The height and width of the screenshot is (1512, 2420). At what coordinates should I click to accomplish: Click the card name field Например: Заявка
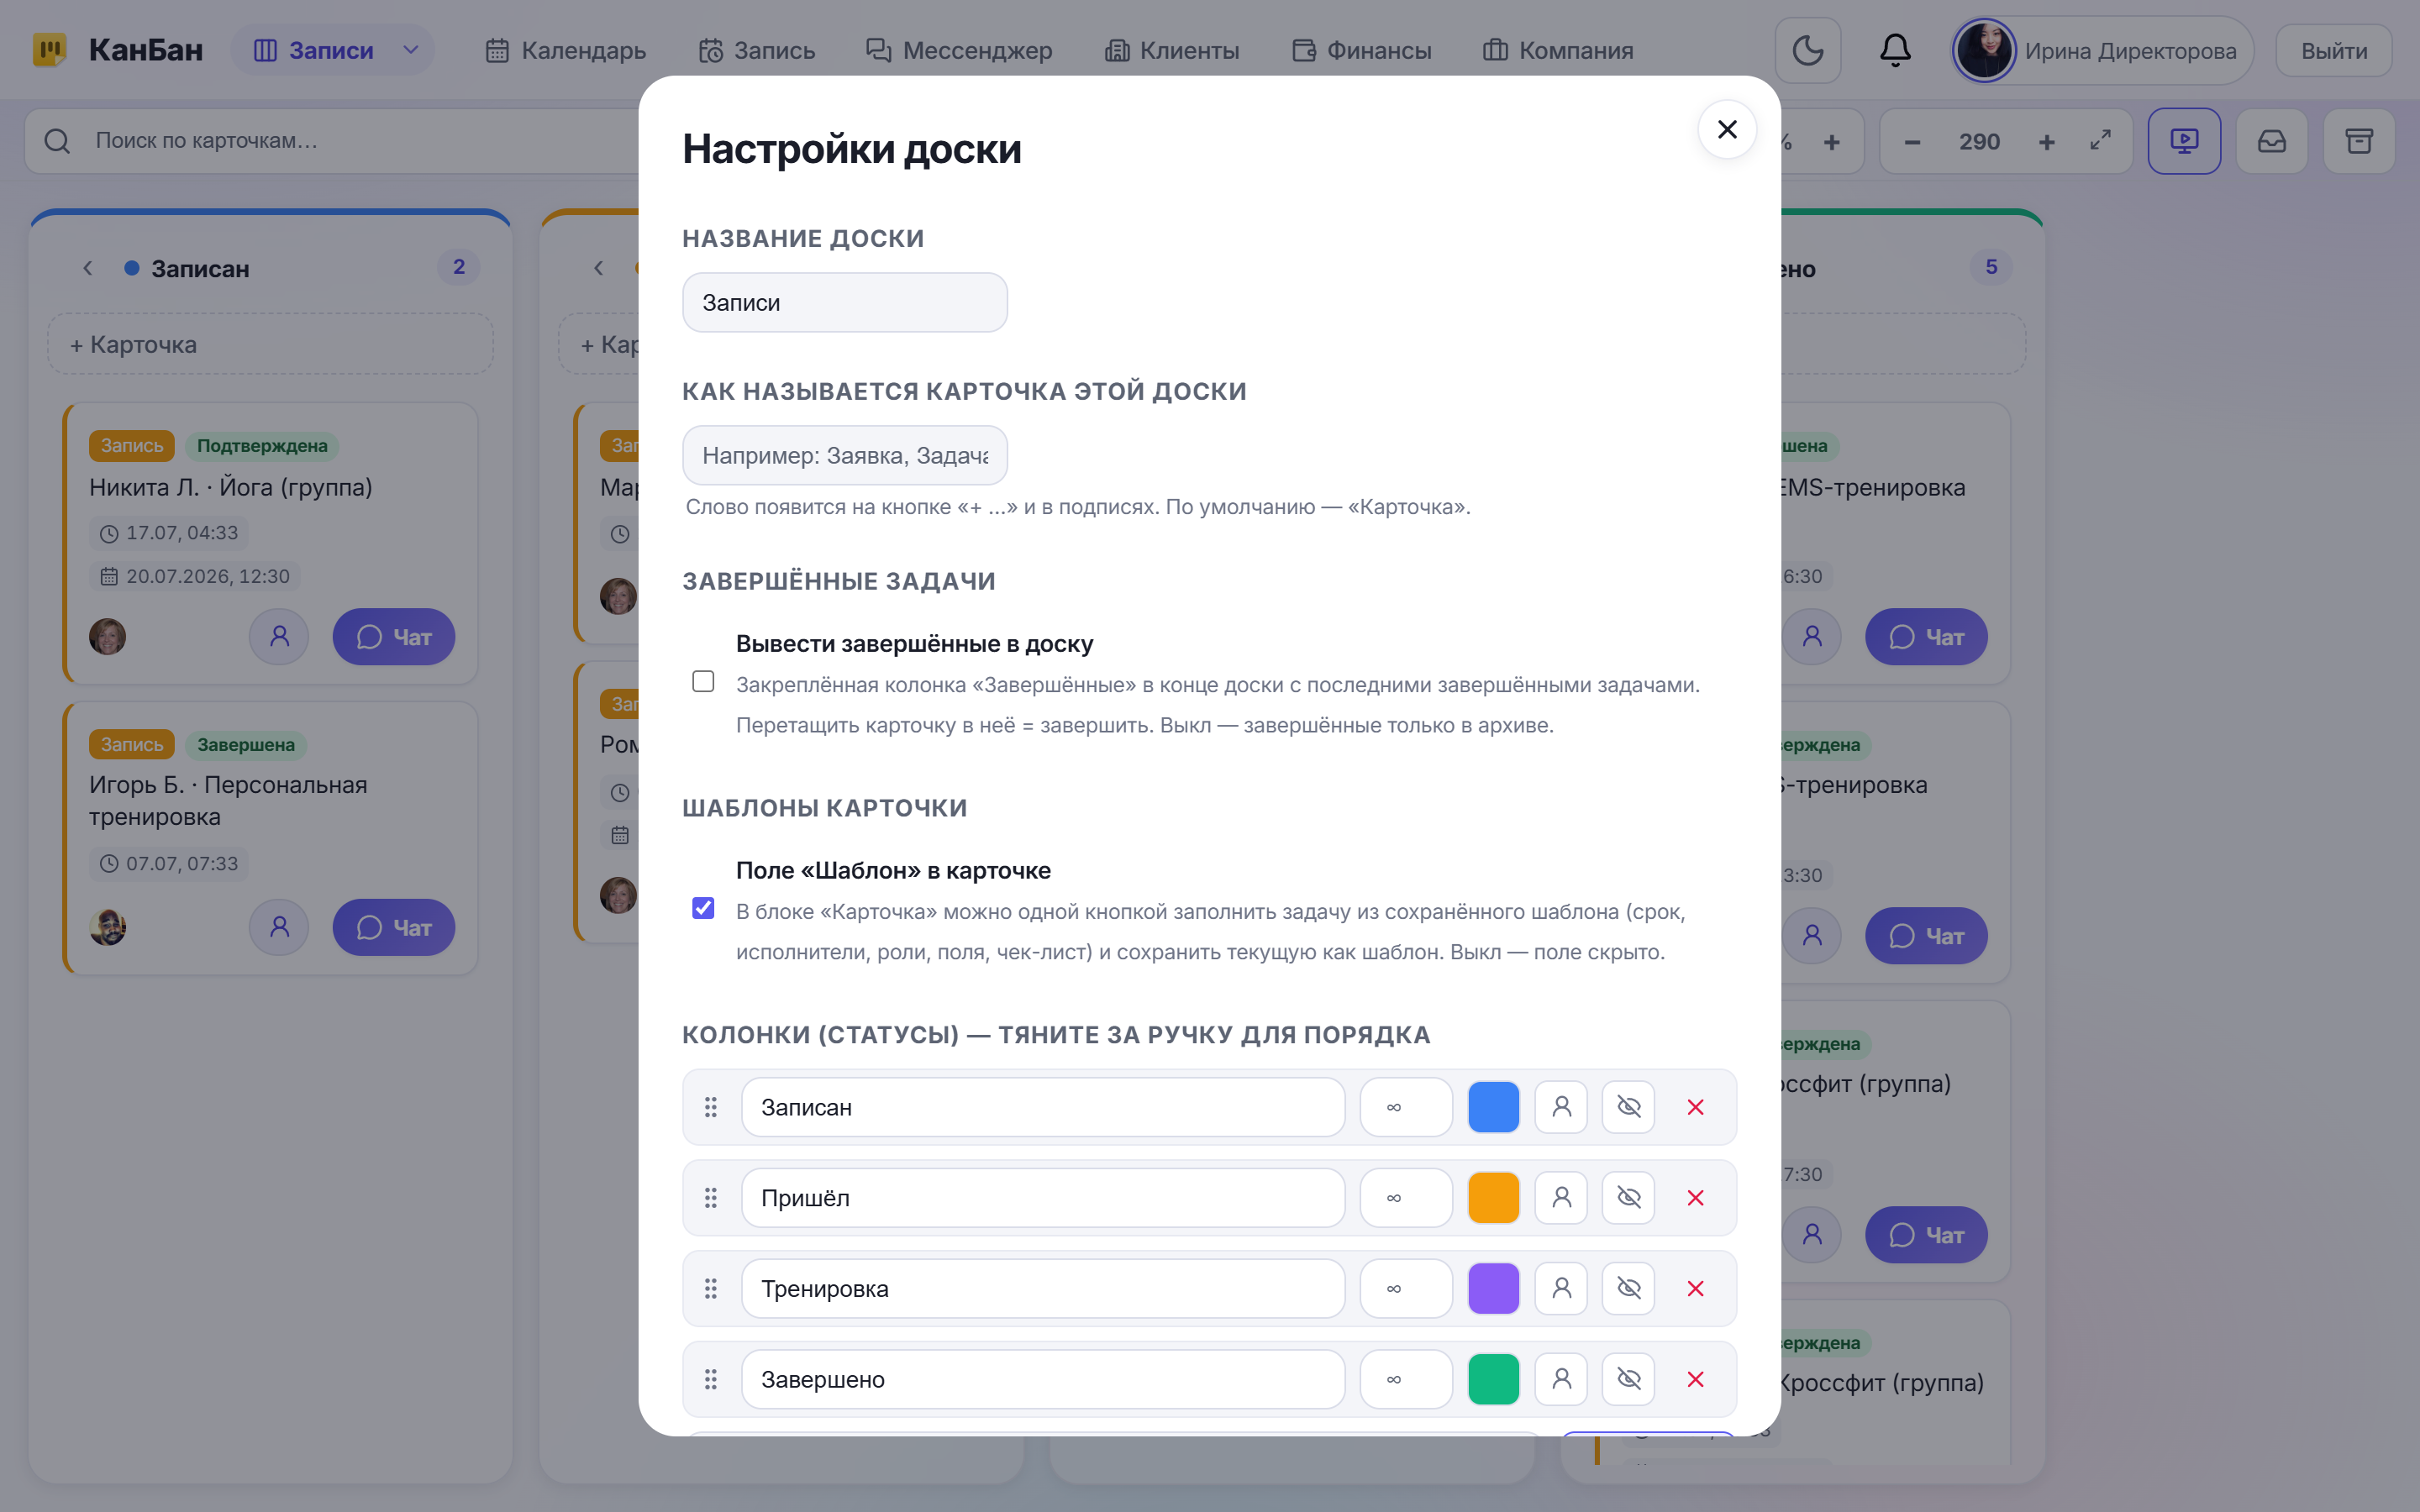click(845, 455)
